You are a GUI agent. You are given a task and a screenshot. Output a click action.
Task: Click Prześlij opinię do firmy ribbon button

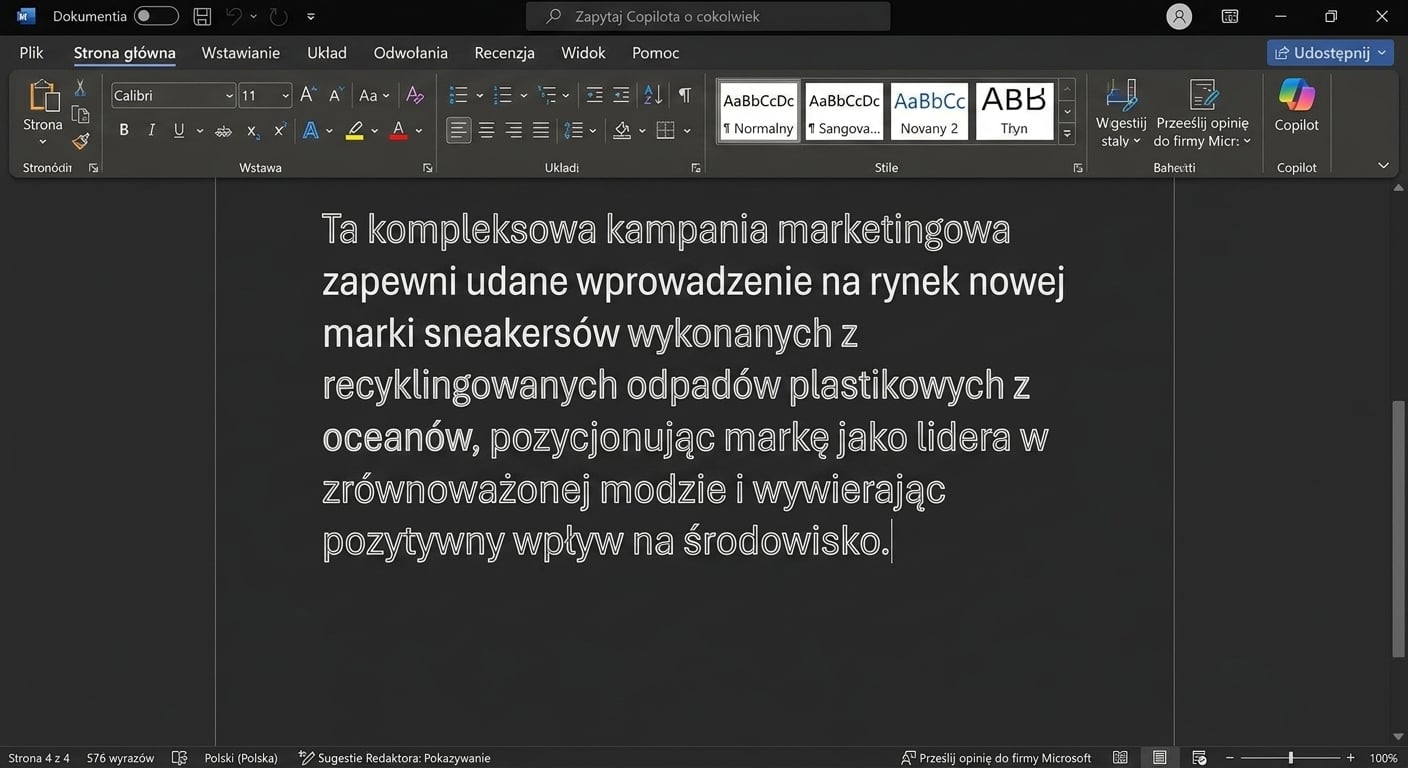pos(1202,112)
